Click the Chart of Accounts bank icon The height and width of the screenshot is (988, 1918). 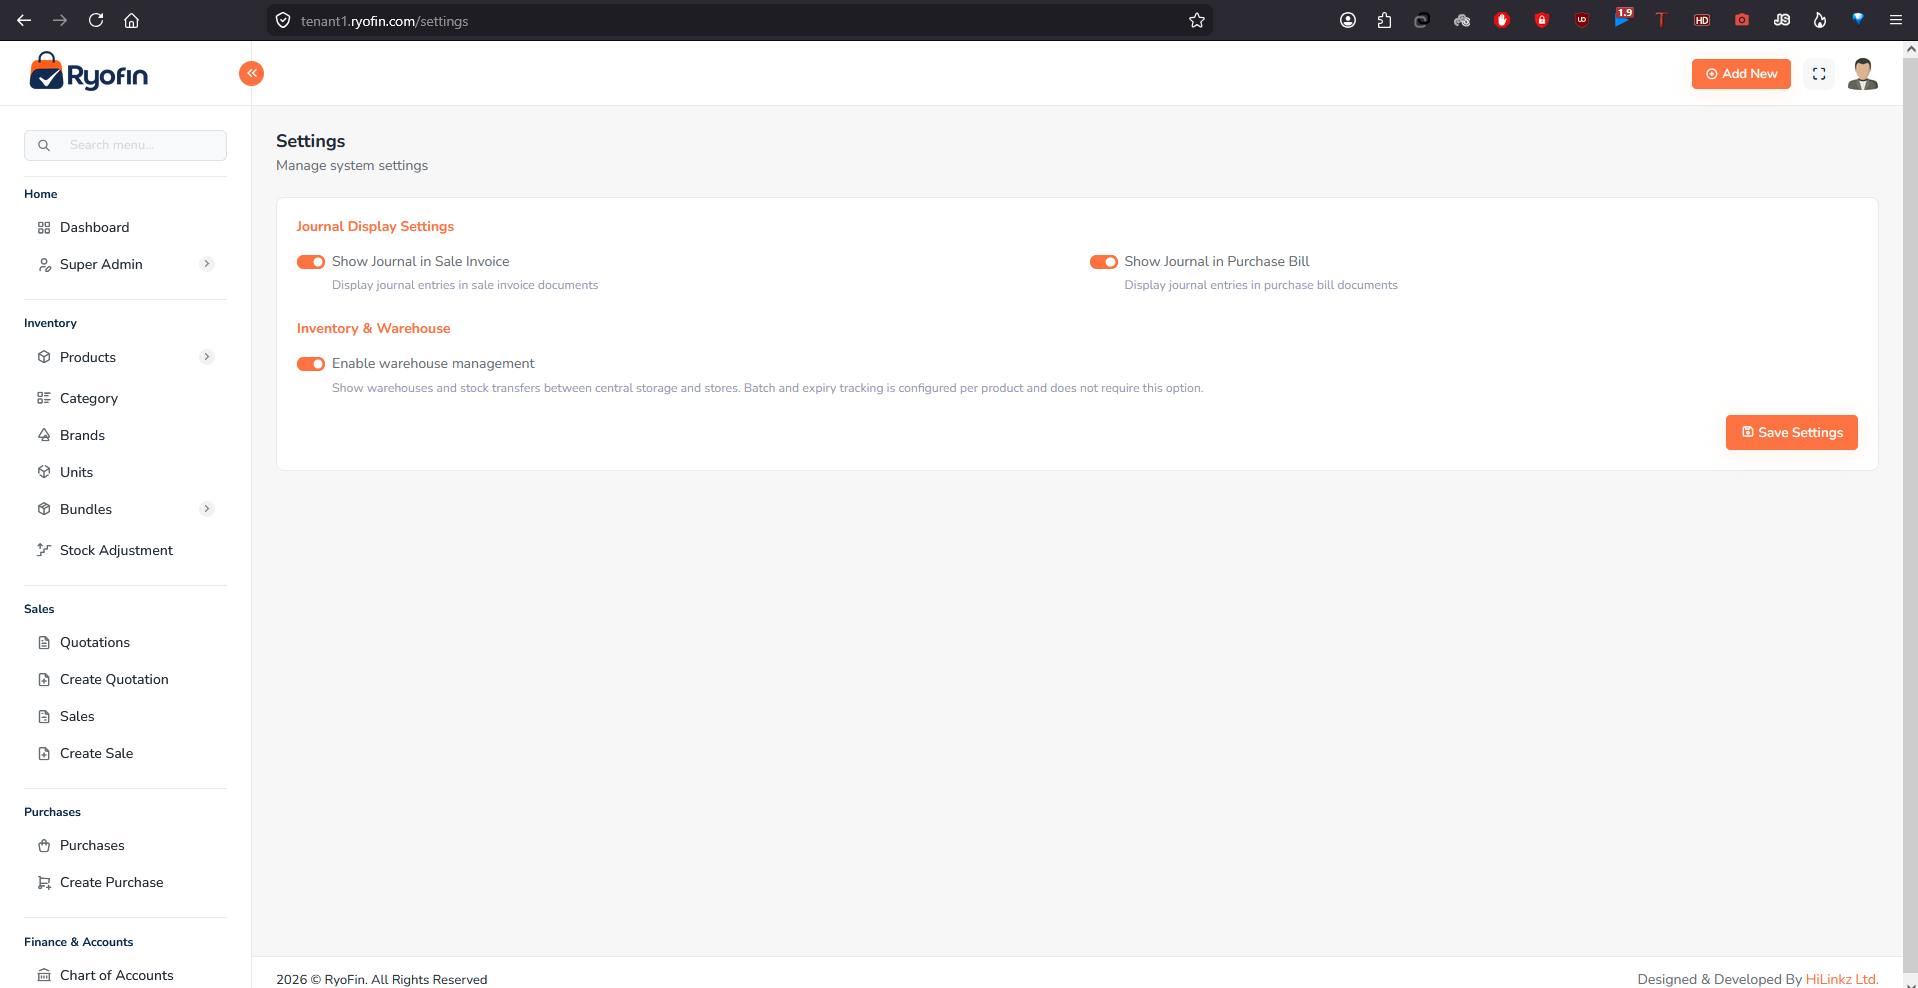pos(44,975)
